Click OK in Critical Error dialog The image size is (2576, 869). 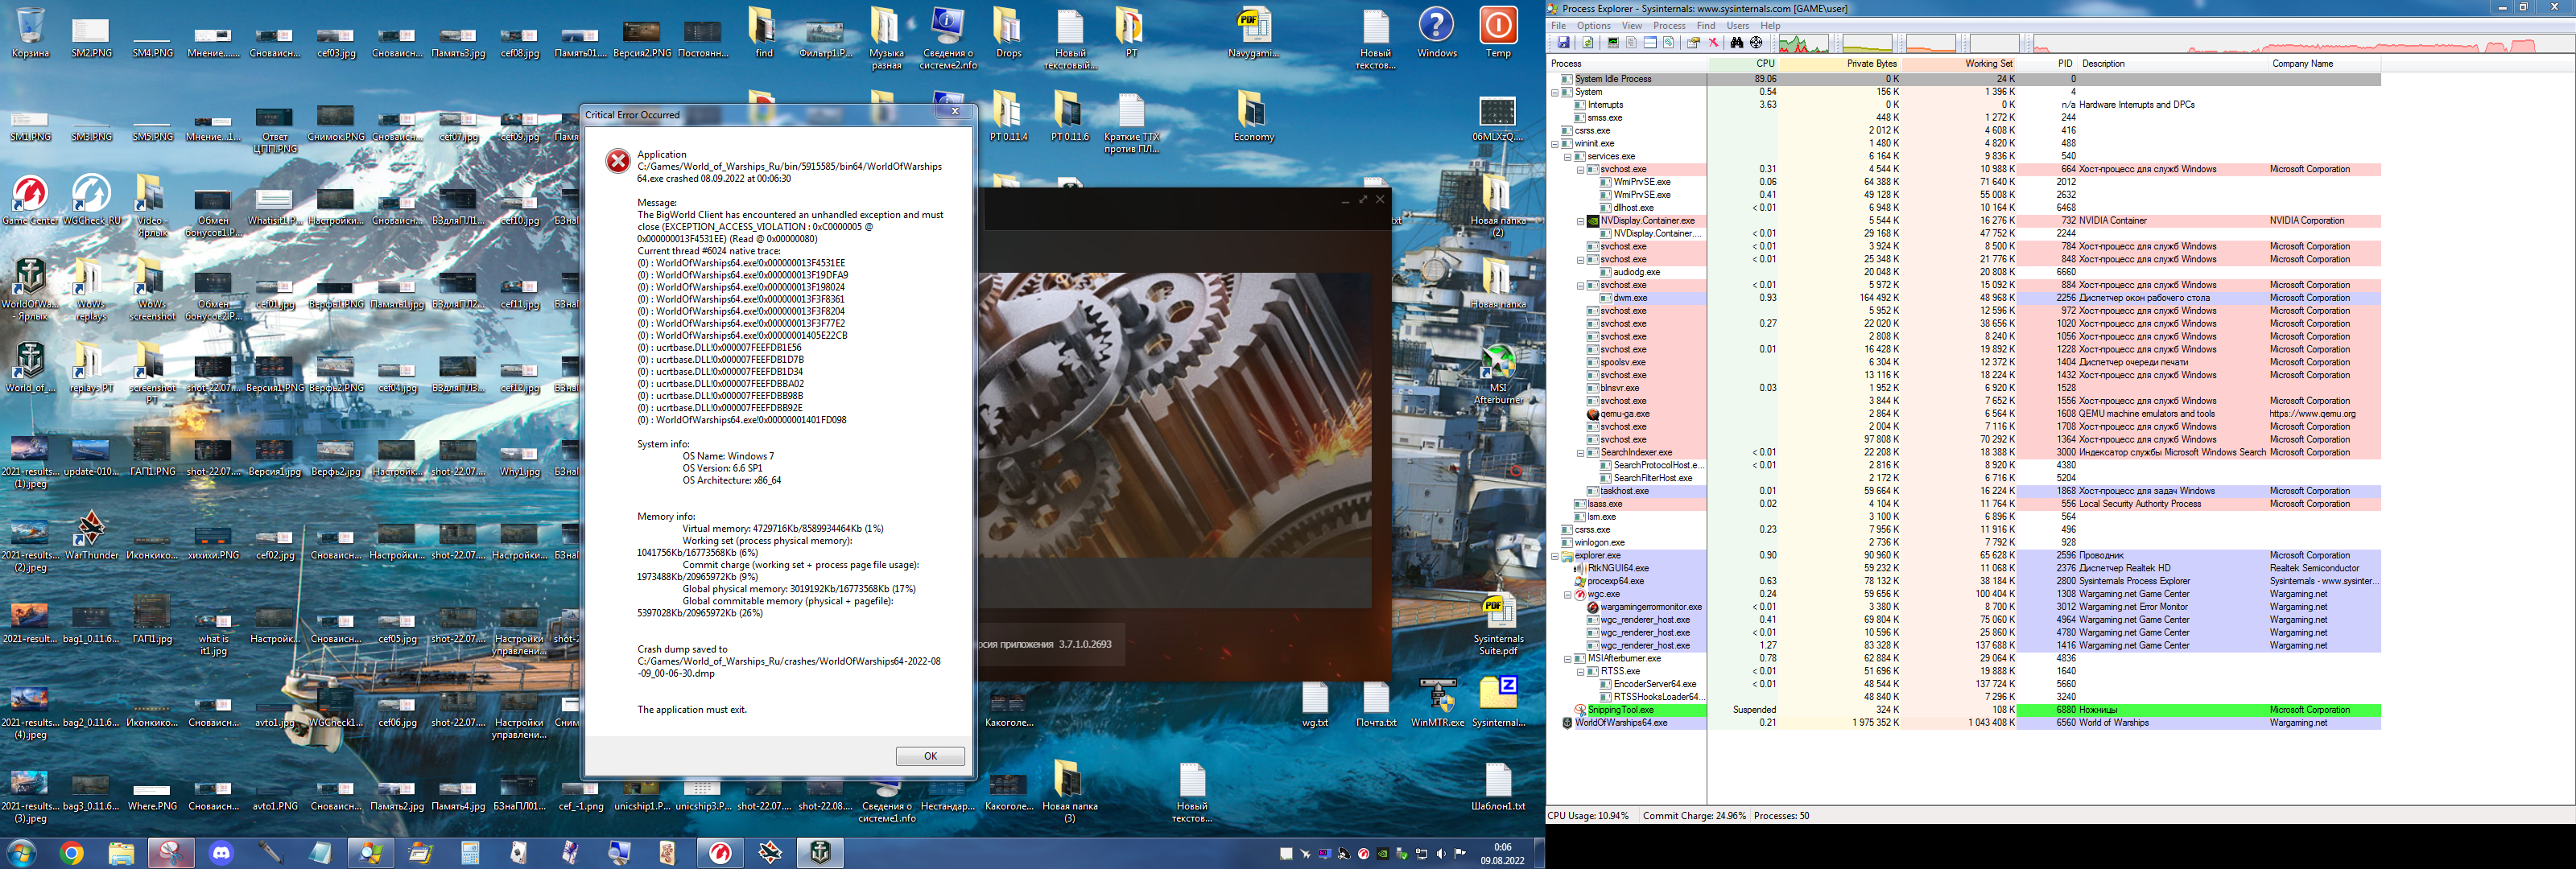pyautogui.click(x=930, y=756)
